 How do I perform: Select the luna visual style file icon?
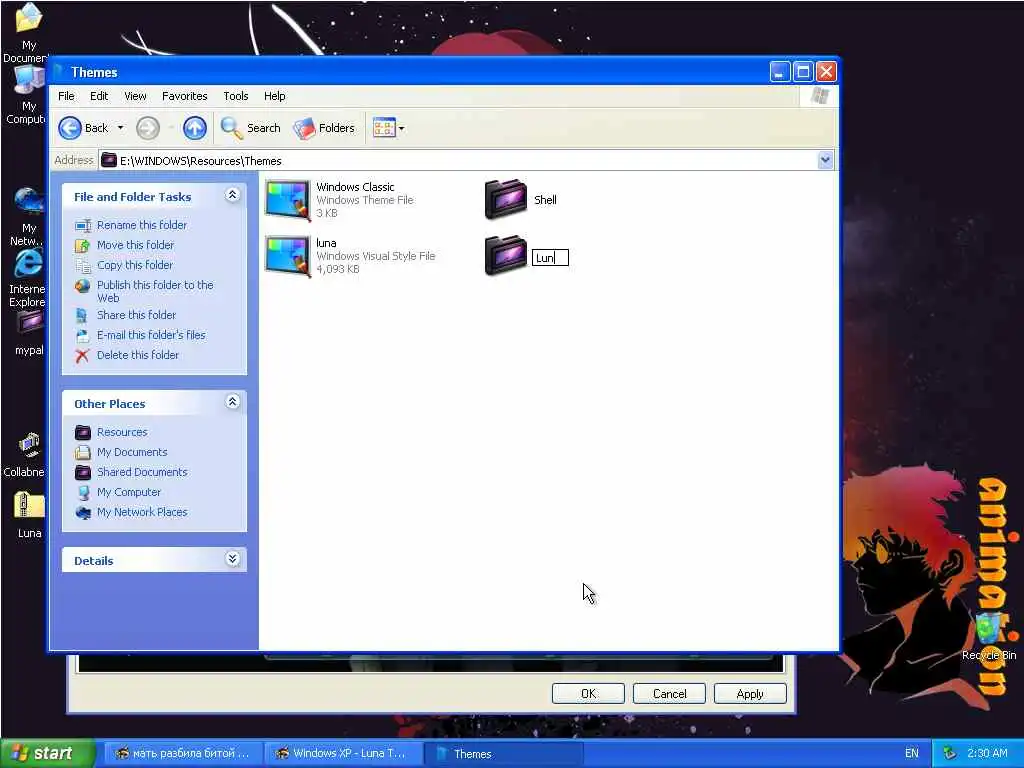(287, 256)
